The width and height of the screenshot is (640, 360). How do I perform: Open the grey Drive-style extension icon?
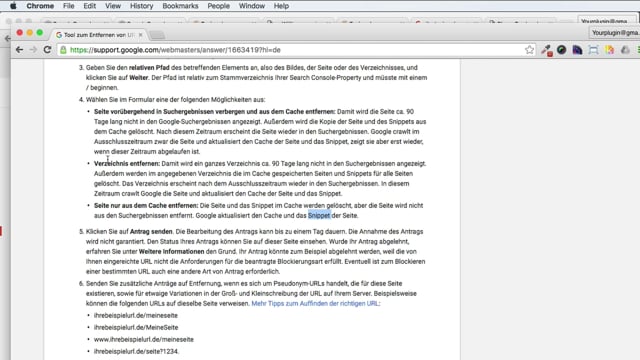[625, 50]
